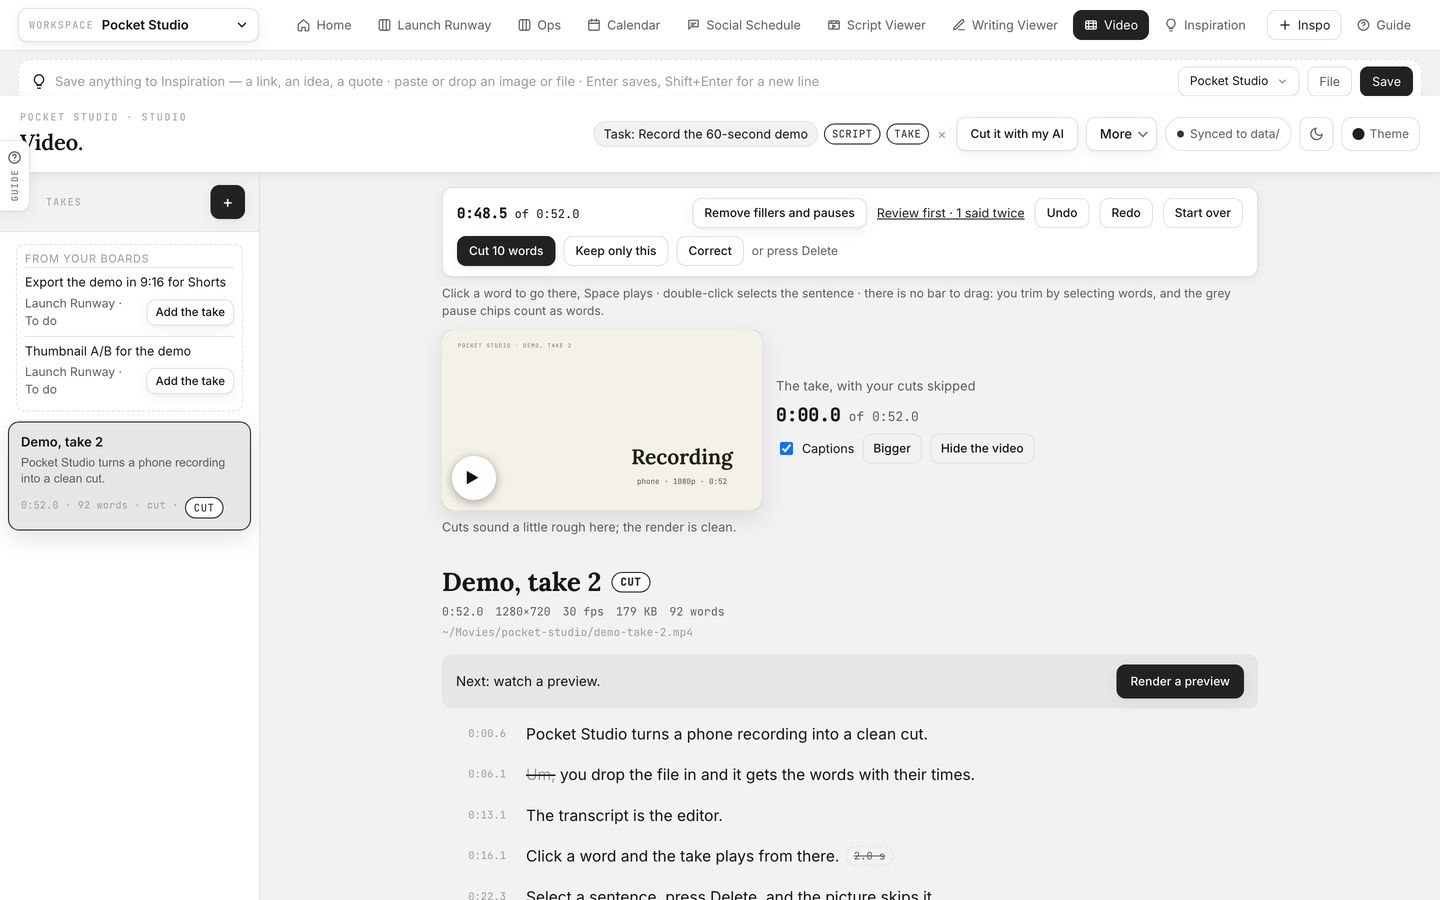This screenshot has height=900, width=1440.
Task: Switch to the Script Viewer tab
Action: (876, 25)
